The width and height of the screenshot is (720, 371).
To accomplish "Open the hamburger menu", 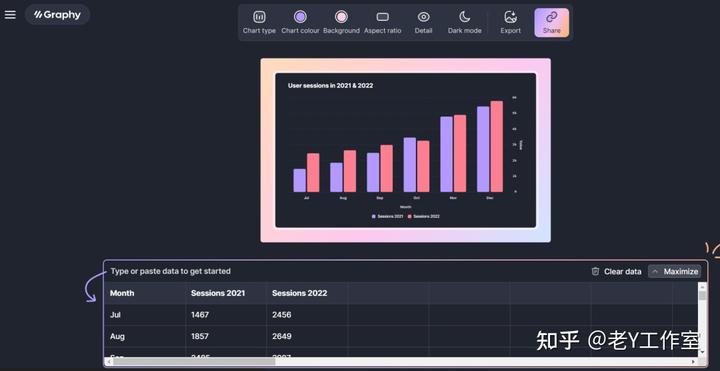I will coord(10,15).
